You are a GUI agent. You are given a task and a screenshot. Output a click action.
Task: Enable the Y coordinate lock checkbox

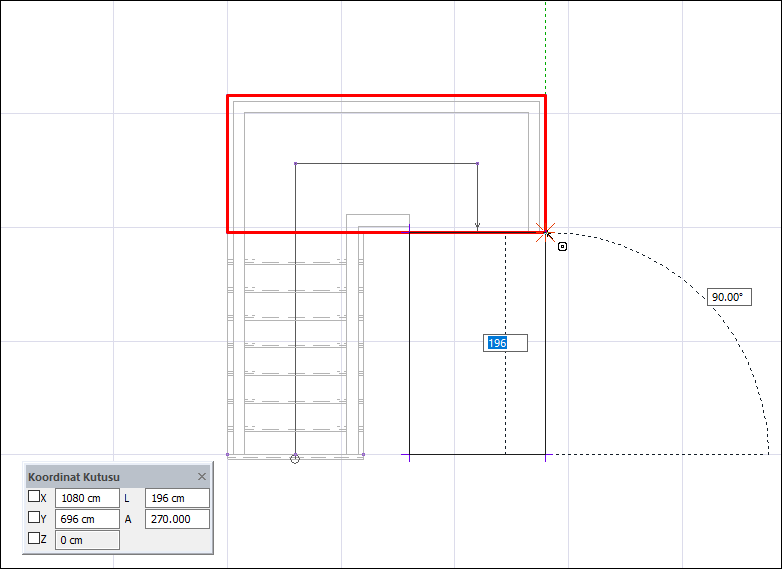34,517
